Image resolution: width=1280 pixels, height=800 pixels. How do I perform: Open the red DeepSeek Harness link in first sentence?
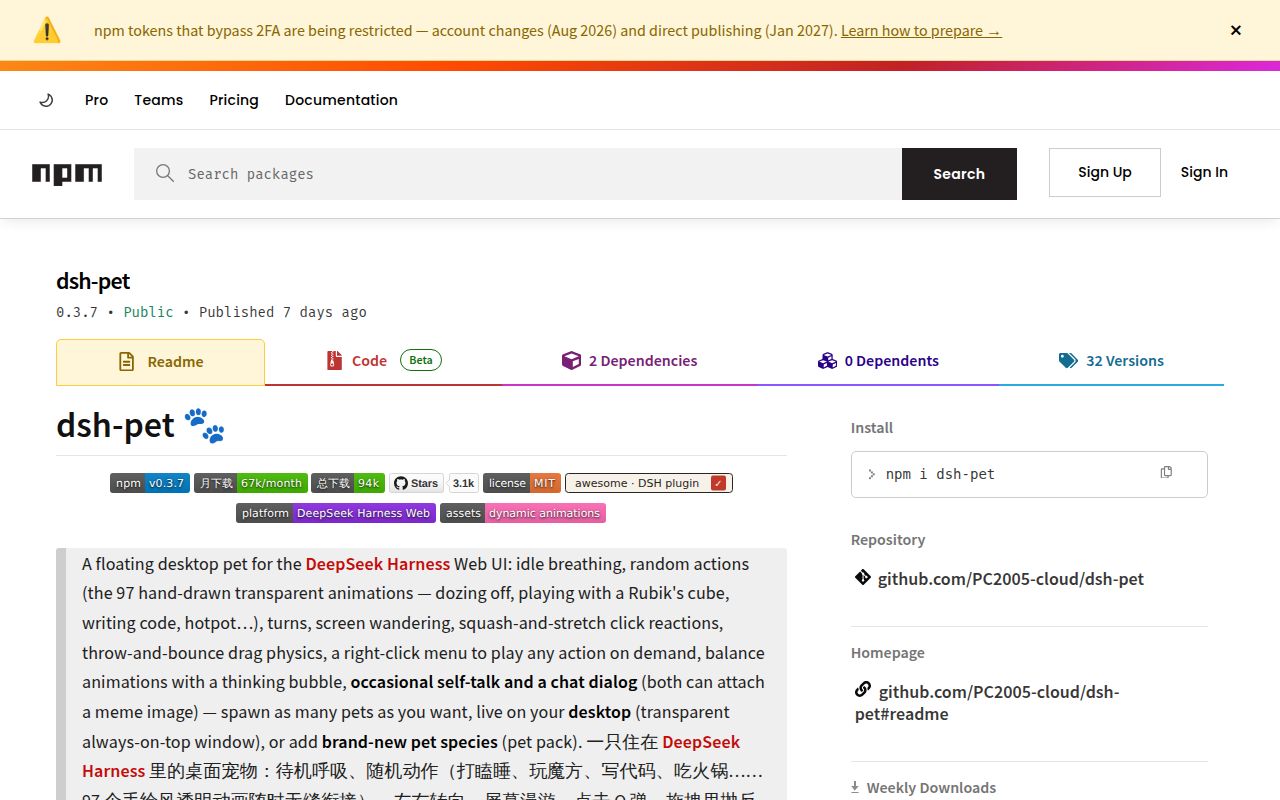click(x=378, y=564)
